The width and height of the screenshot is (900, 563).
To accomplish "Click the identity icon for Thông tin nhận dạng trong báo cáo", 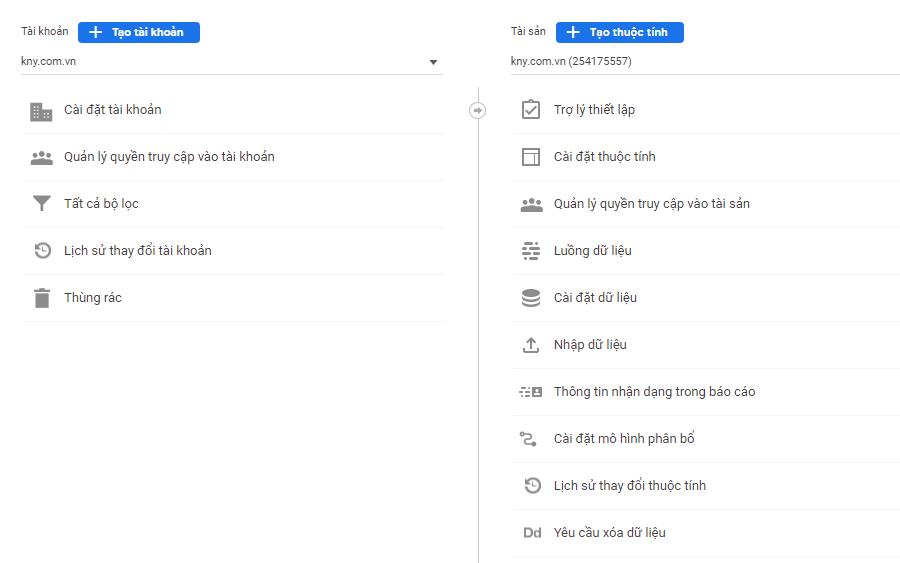I will [x=531, y=392].
